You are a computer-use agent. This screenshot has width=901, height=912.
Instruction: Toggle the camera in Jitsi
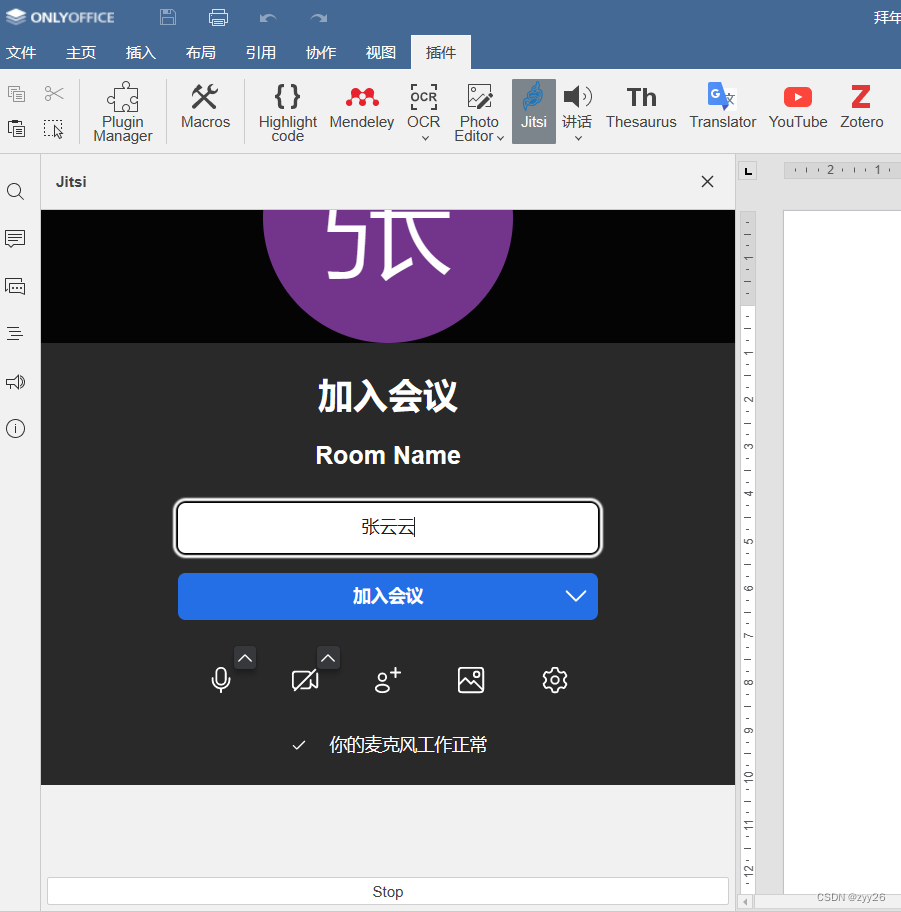coord(305,680)
